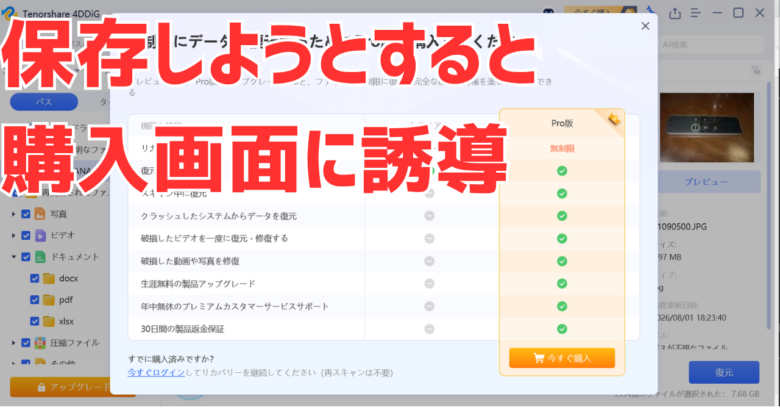Select the pdf folder label
Viewport: 780px width, 410px height.
66,300
